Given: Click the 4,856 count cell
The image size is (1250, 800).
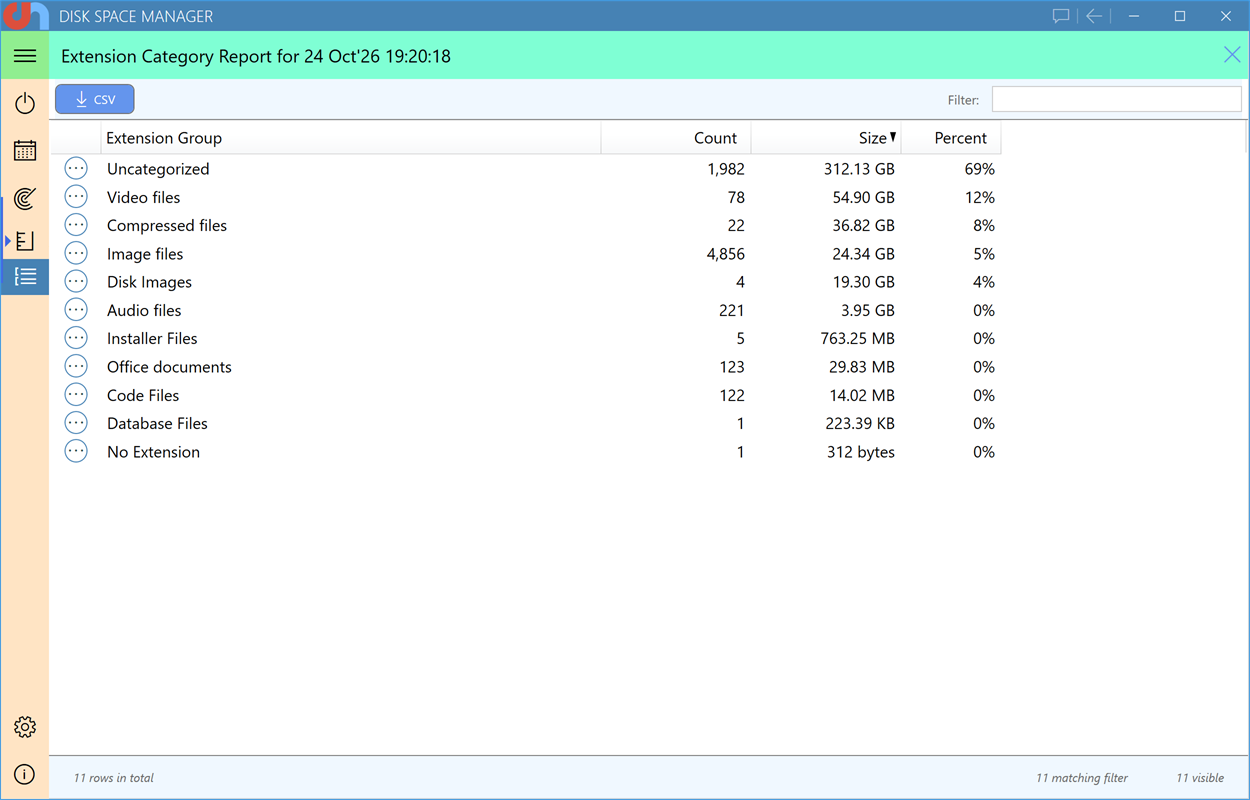Looking at the screenshot, I should click(725, 254).
